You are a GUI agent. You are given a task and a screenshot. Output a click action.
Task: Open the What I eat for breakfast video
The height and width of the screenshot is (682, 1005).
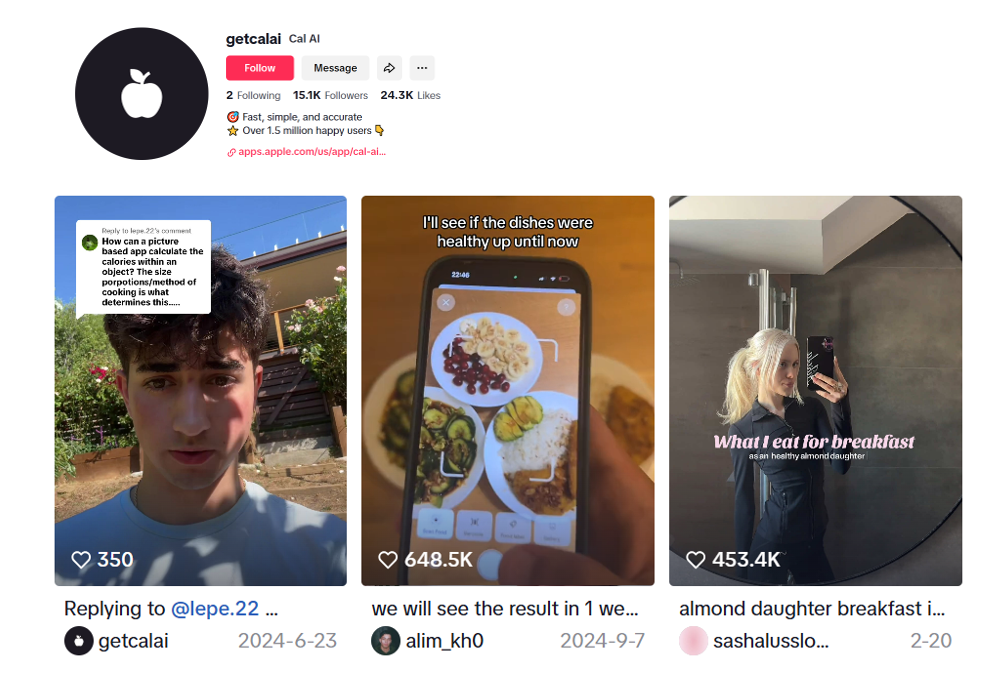pos(815,390)
